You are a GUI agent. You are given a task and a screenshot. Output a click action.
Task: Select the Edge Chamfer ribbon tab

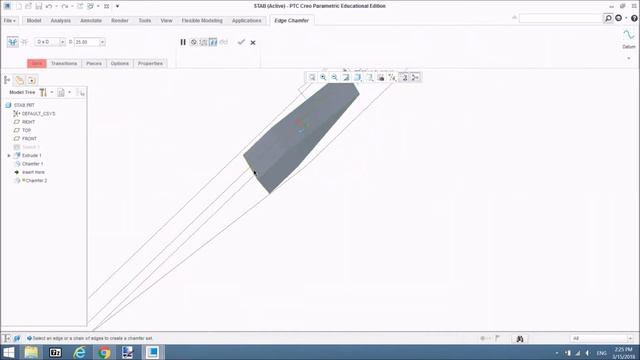(x=291, y=20)
